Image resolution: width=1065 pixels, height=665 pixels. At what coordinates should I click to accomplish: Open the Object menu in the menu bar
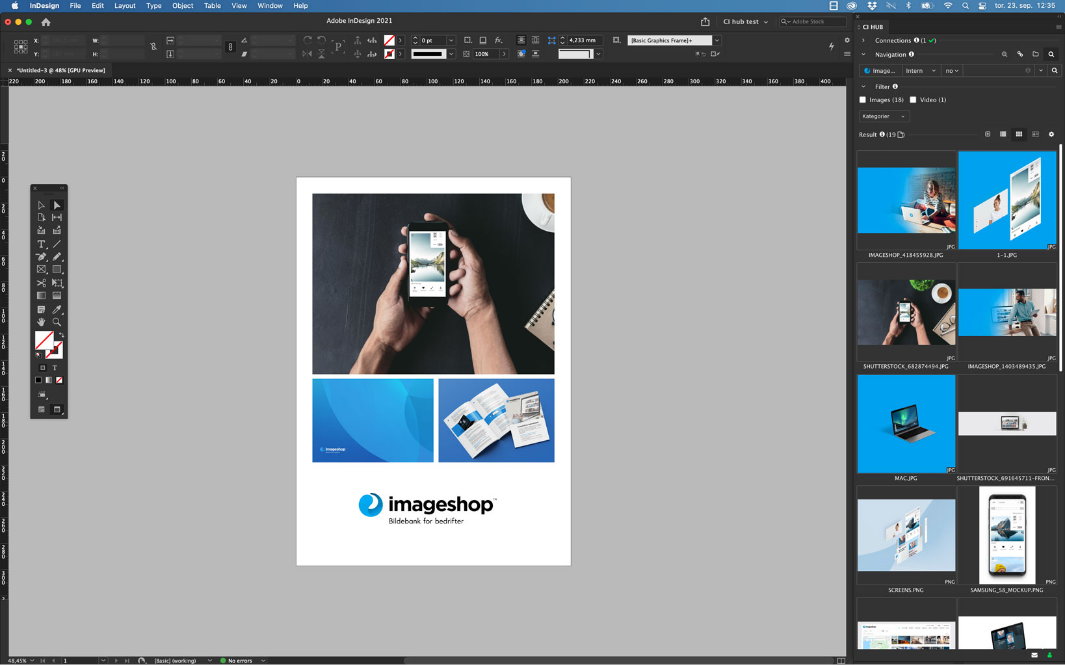pyautogui.click(x=182, y=6)
